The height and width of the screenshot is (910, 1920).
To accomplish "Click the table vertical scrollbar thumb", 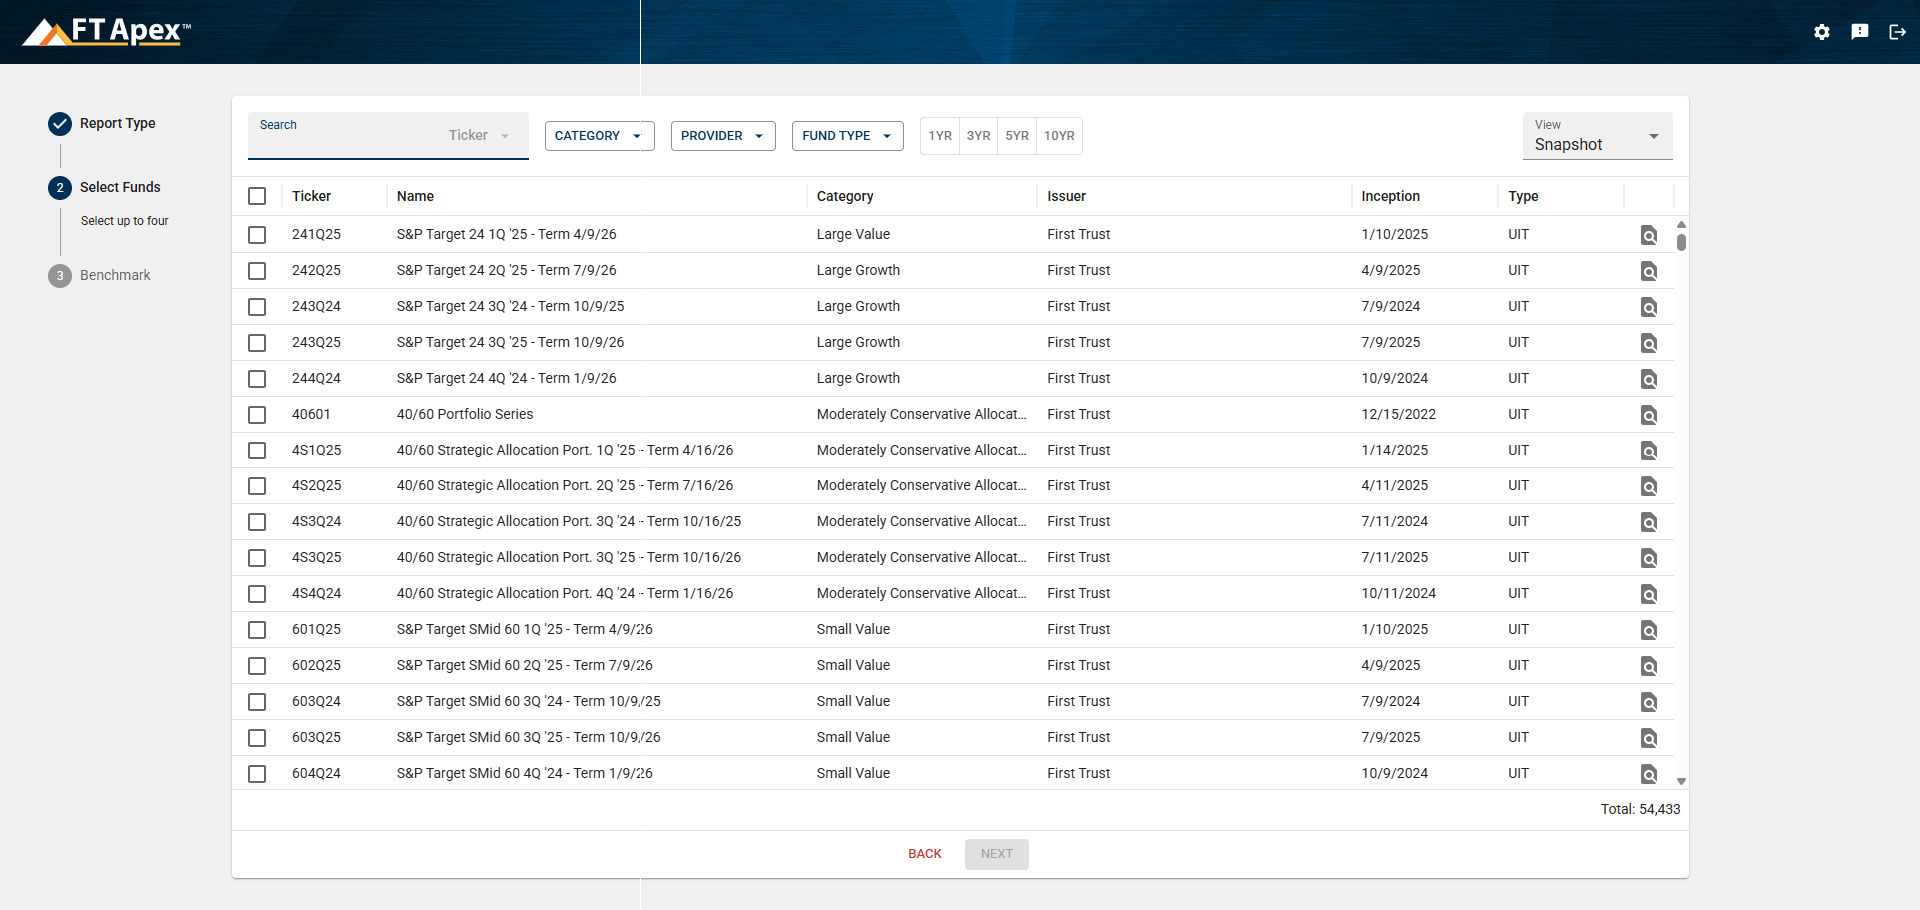I will 1681,242.
